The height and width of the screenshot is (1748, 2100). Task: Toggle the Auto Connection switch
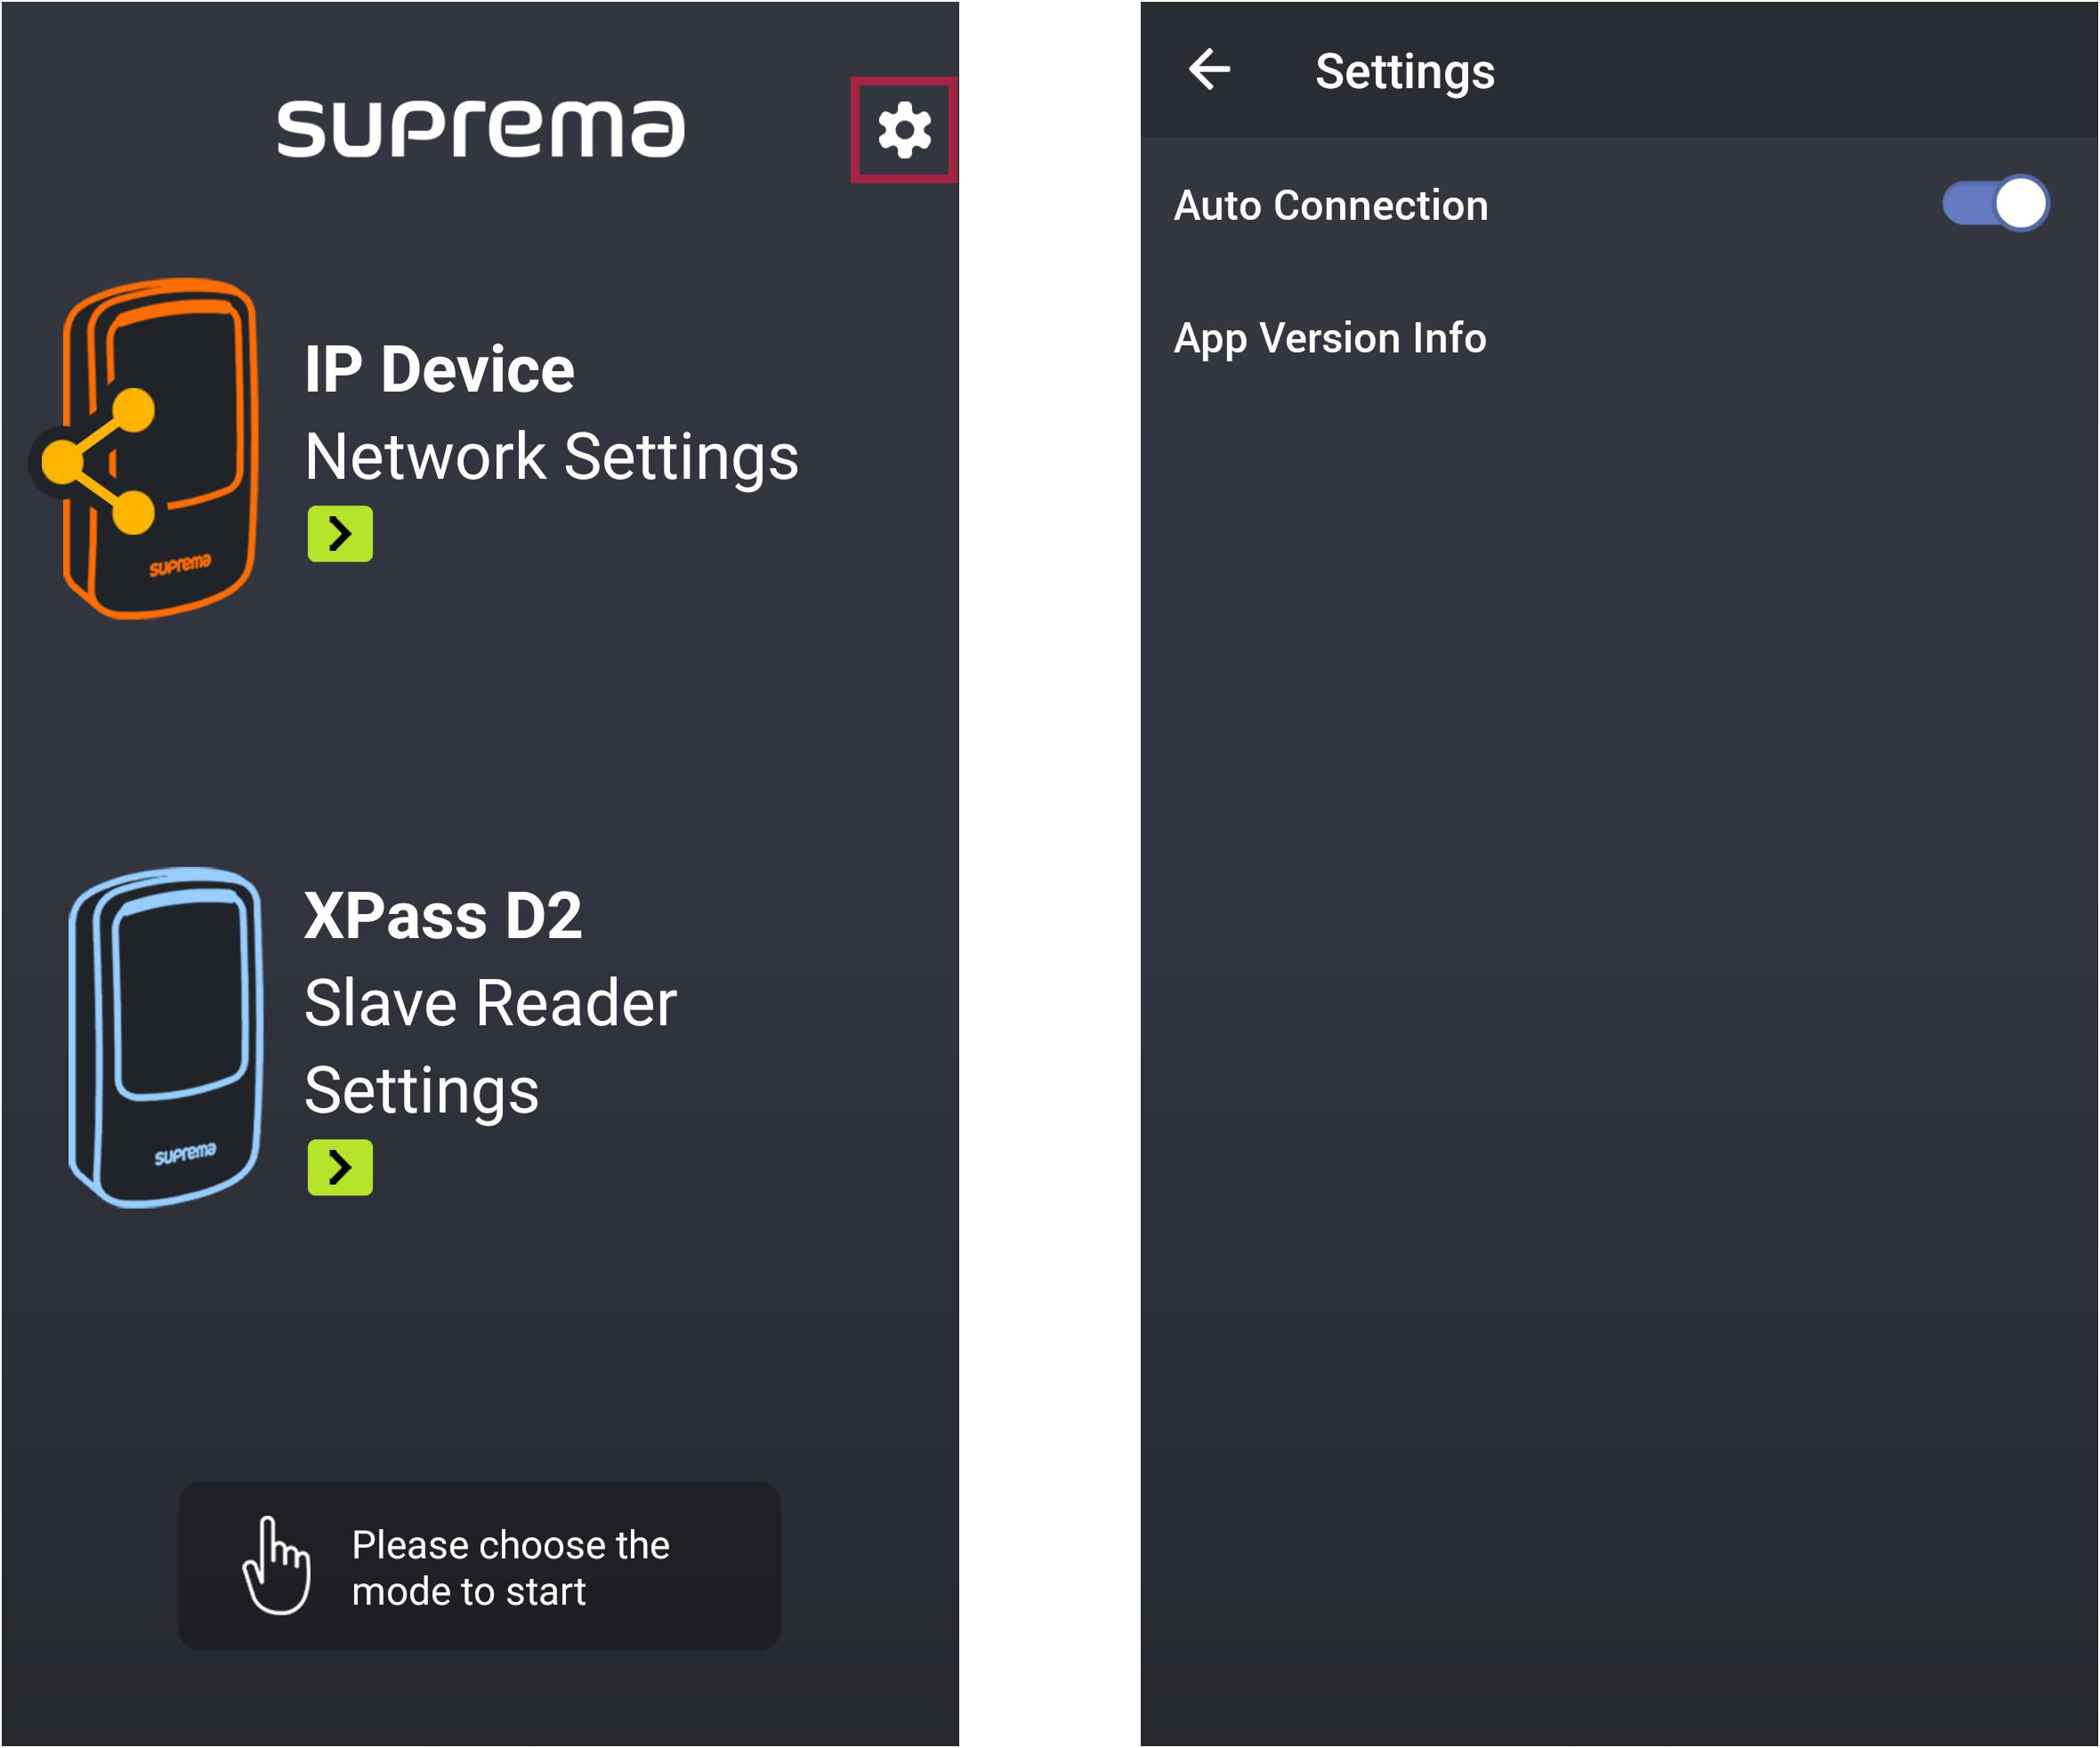coord(1994,204)
